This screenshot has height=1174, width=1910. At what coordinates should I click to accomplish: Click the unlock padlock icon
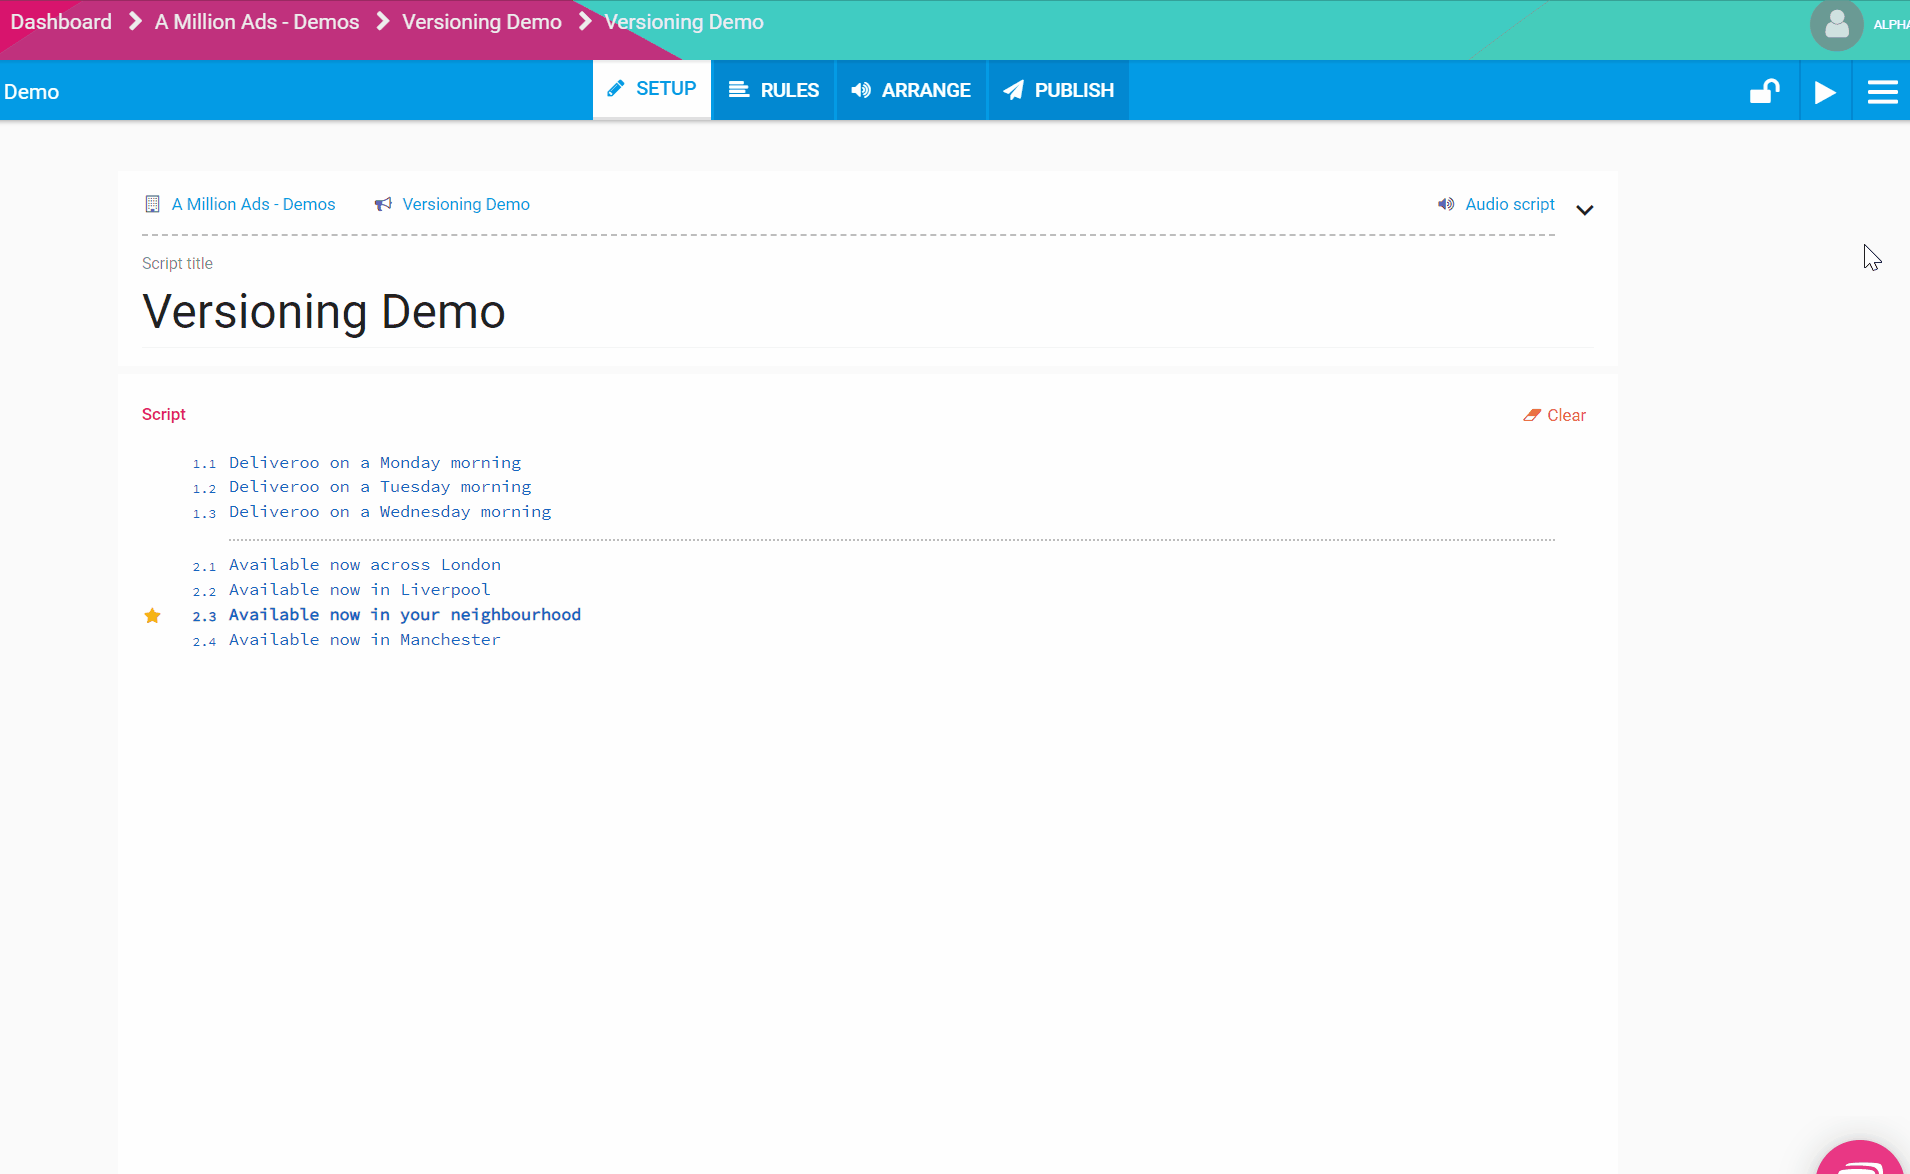[x=1764, y=92]
